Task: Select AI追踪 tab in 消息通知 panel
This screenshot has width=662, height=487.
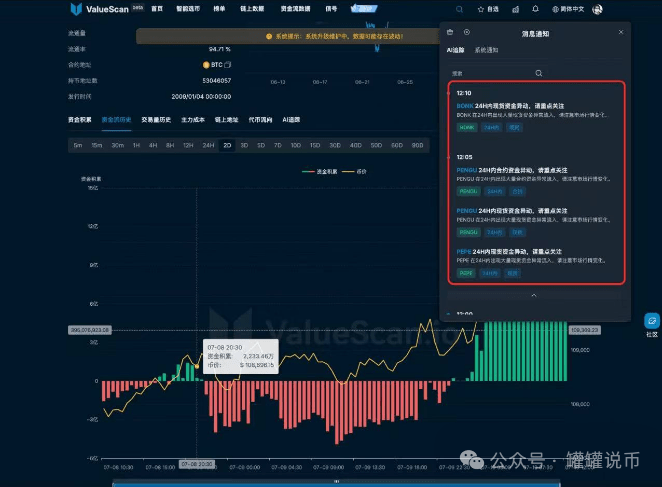Action: pos(456,50)
